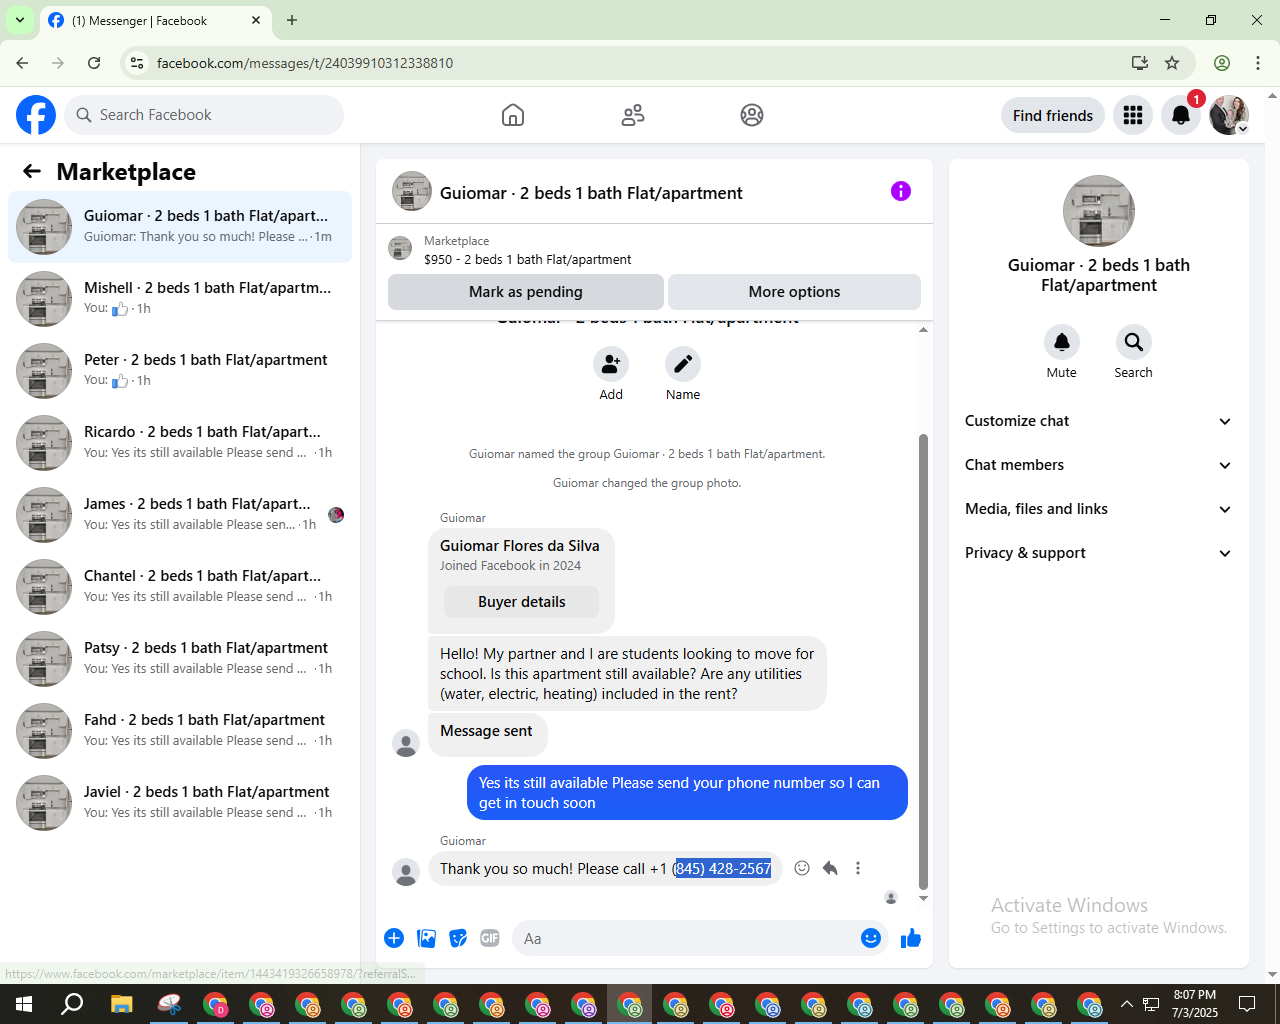Open the Groups icon in top navigation

point(752,115)
